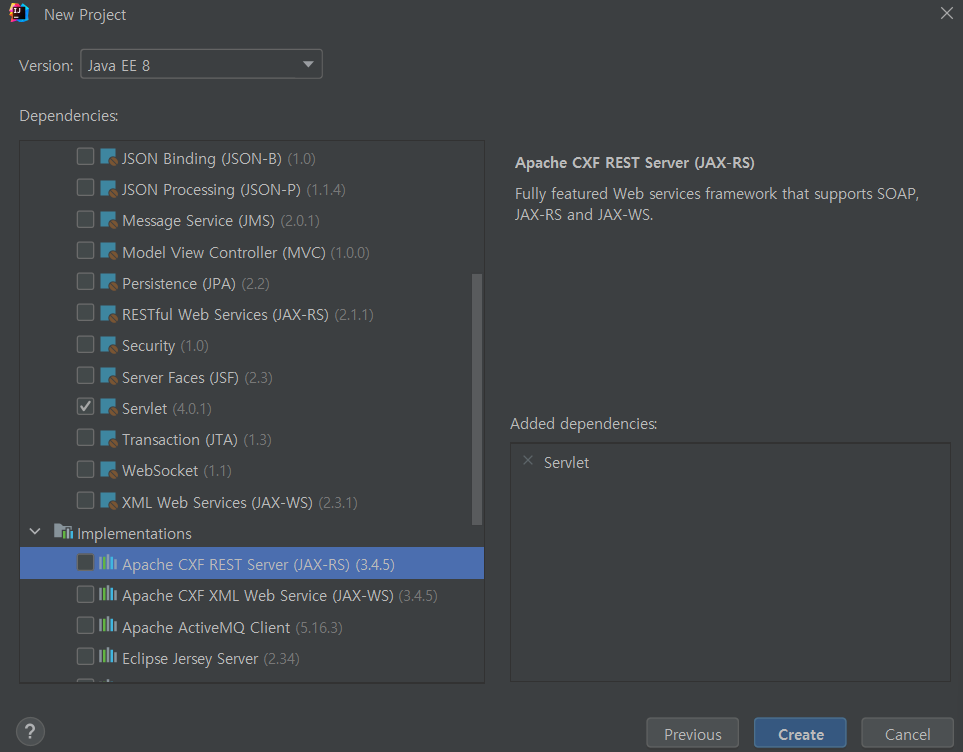Screen dimensions: 963x752
Task: Click the JSON Processing (JSON-P) spec icon
Action: 109,188
